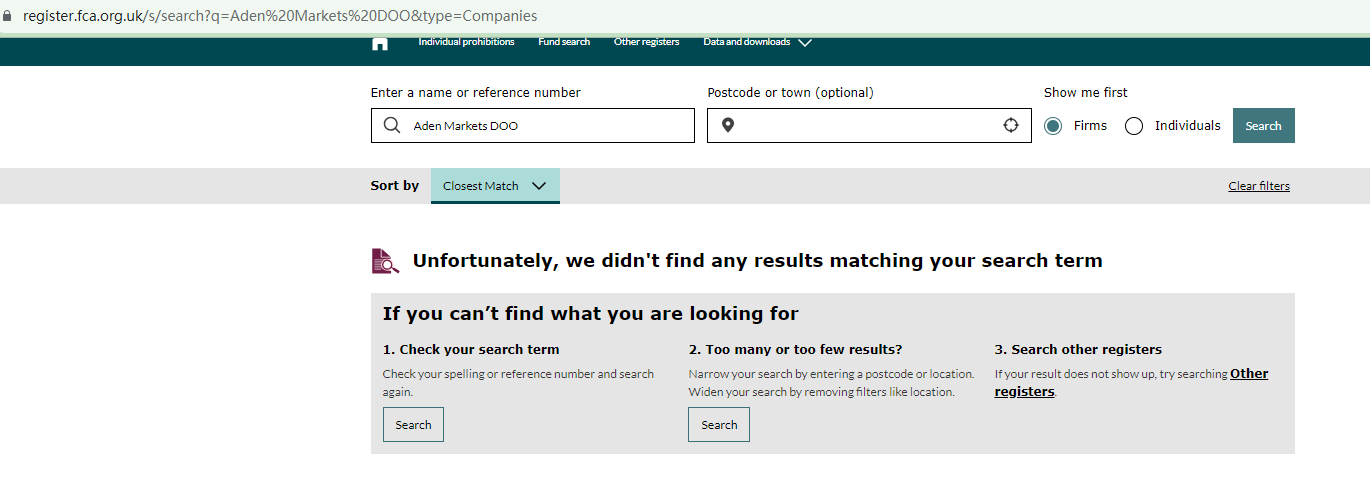Go to Other registers in navigation
1370x498 pixels.
pyautogui.click(x=646, y=42)
